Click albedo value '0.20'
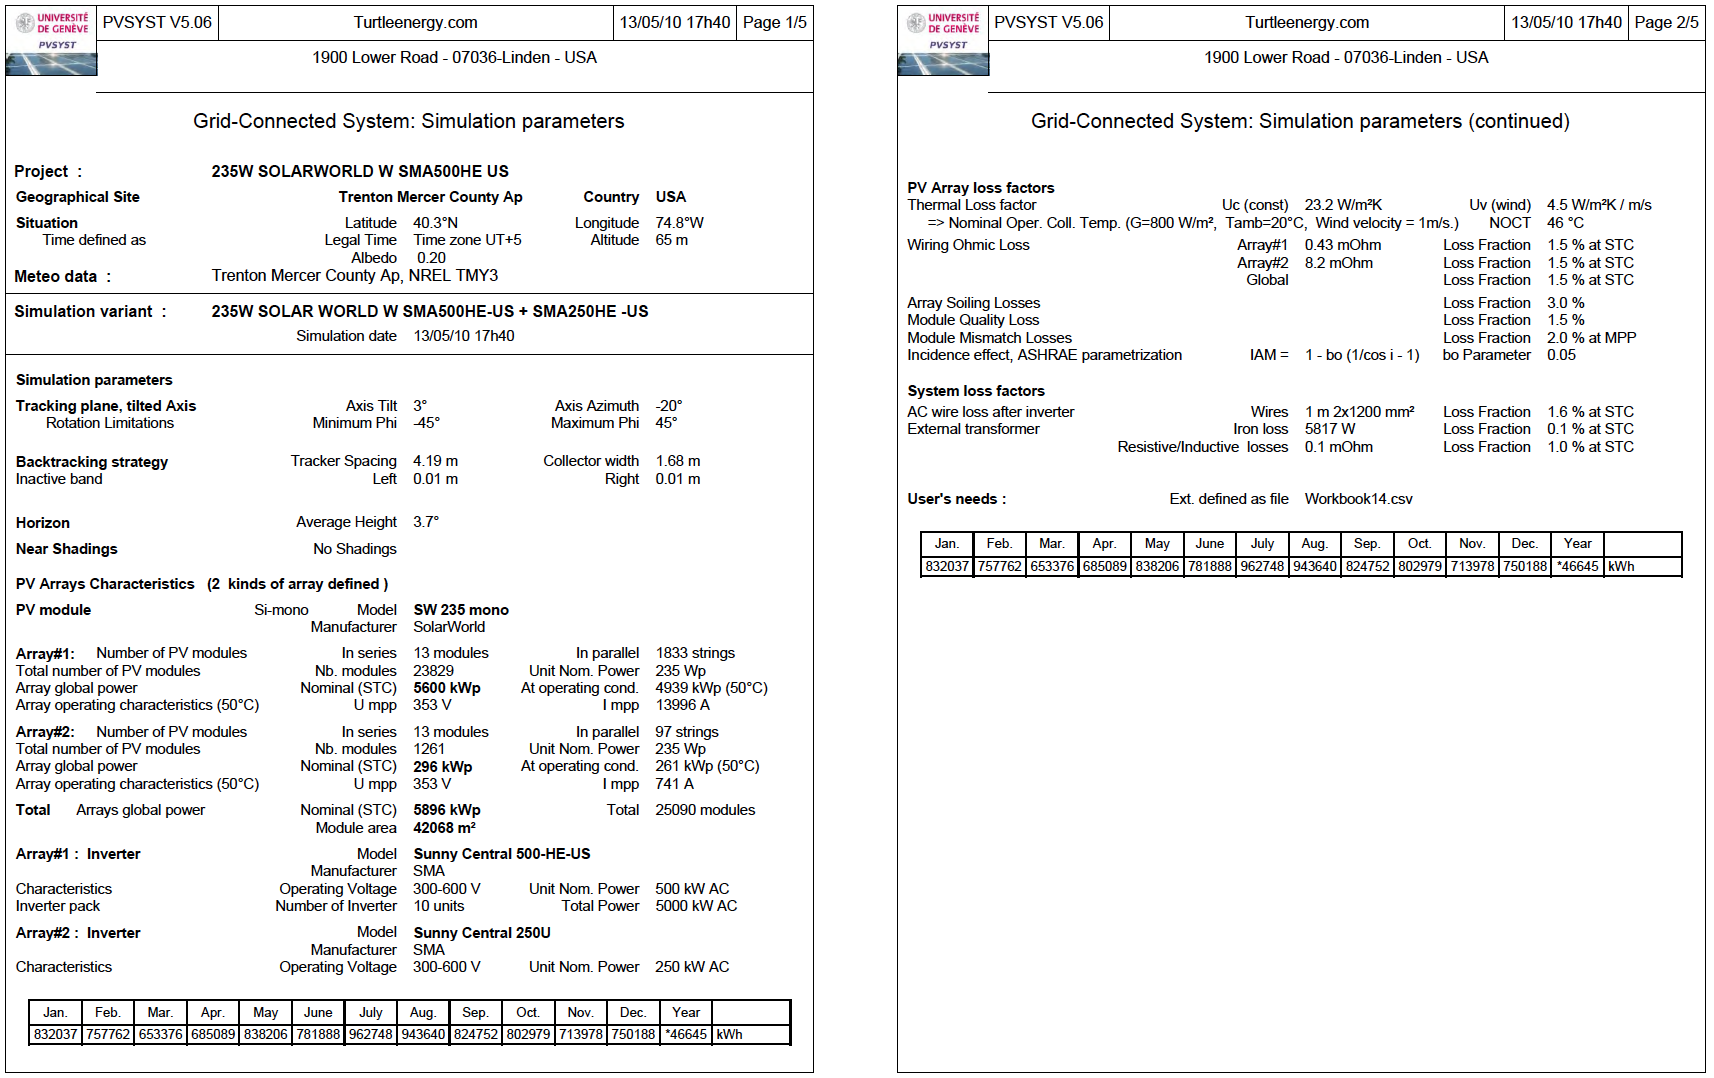 point(431,258)
